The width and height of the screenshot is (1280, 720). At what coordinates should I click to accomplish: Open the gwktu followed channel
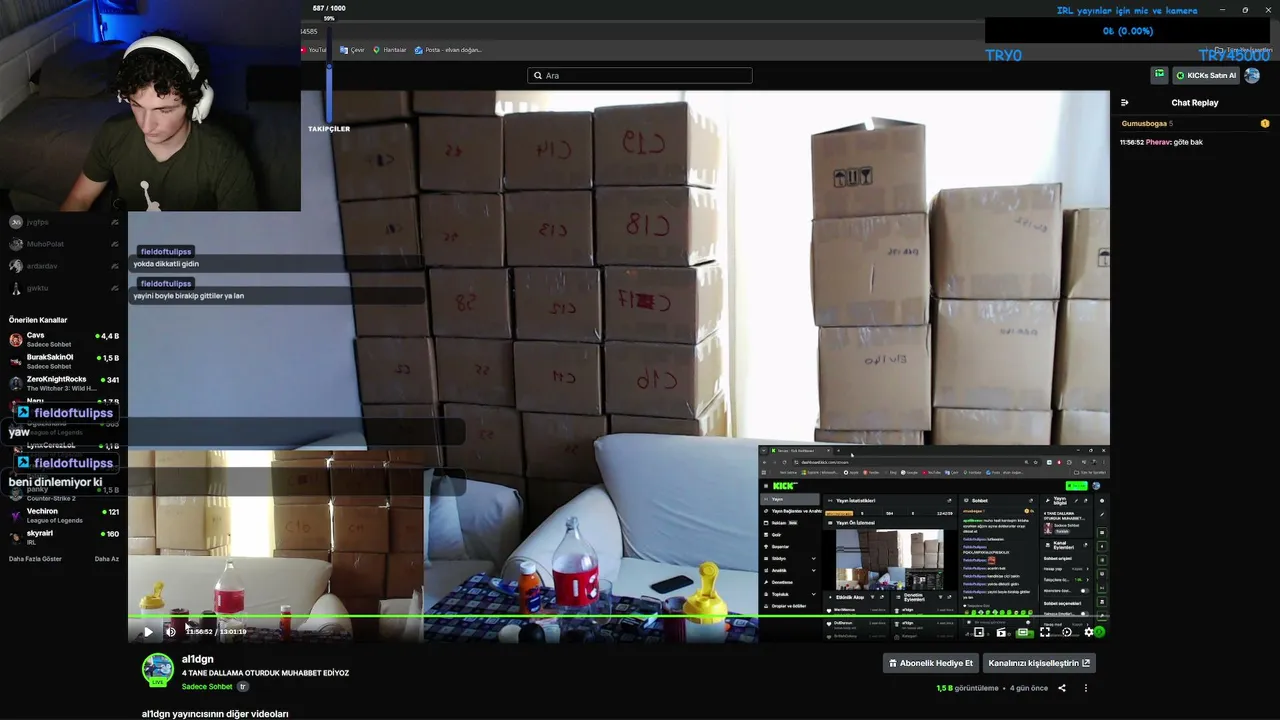pos(64,288)
